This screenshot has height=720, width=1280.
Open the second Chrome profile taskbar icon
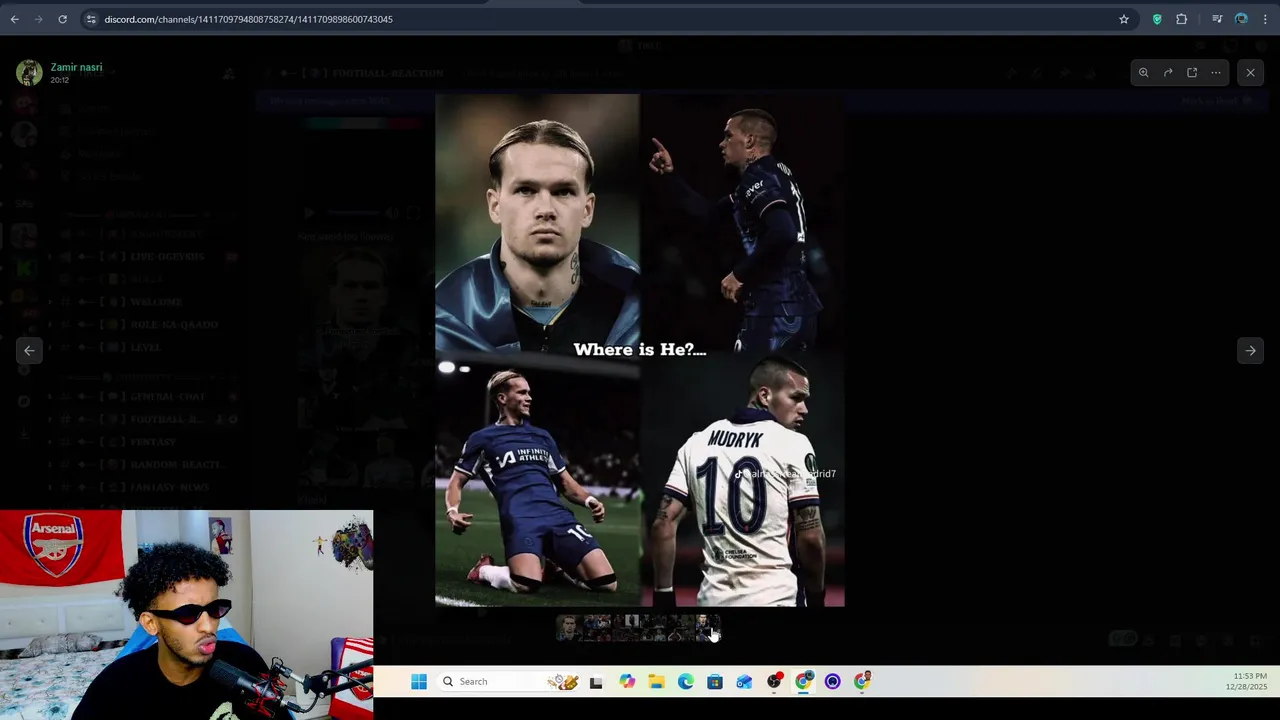862,681
